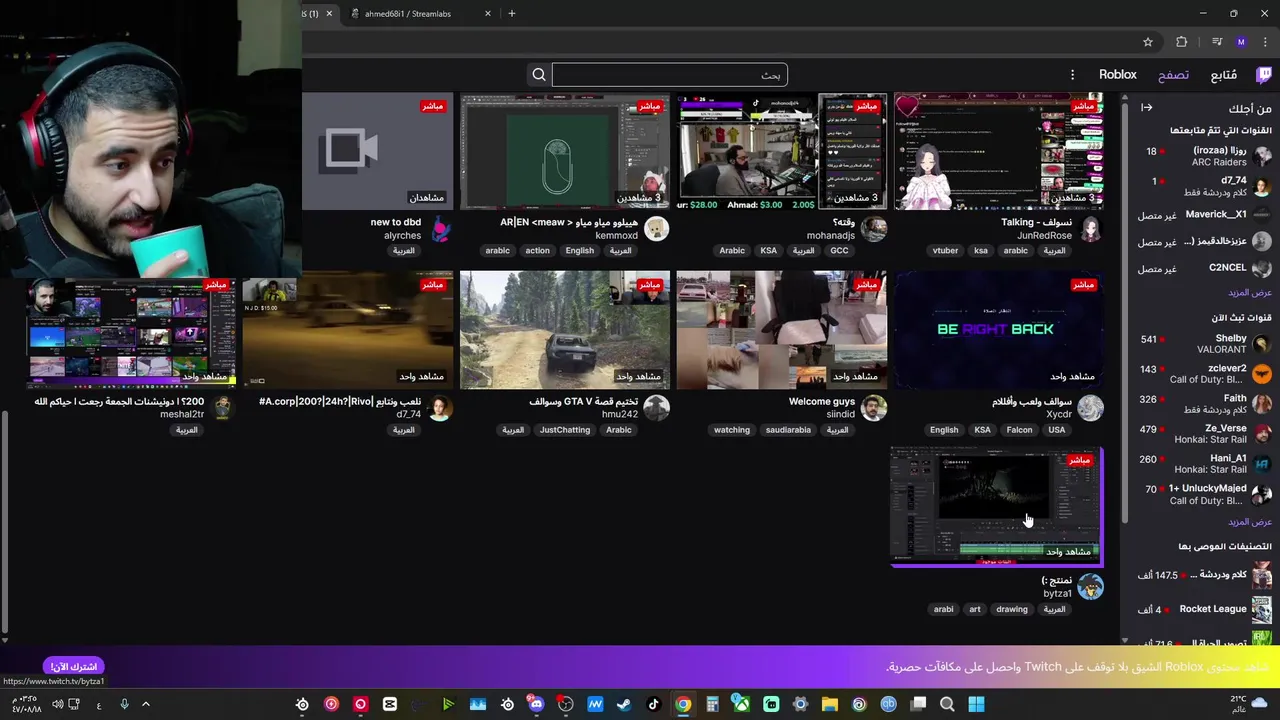Open File Explorer folder on taskbar

[x=829, y=704]
